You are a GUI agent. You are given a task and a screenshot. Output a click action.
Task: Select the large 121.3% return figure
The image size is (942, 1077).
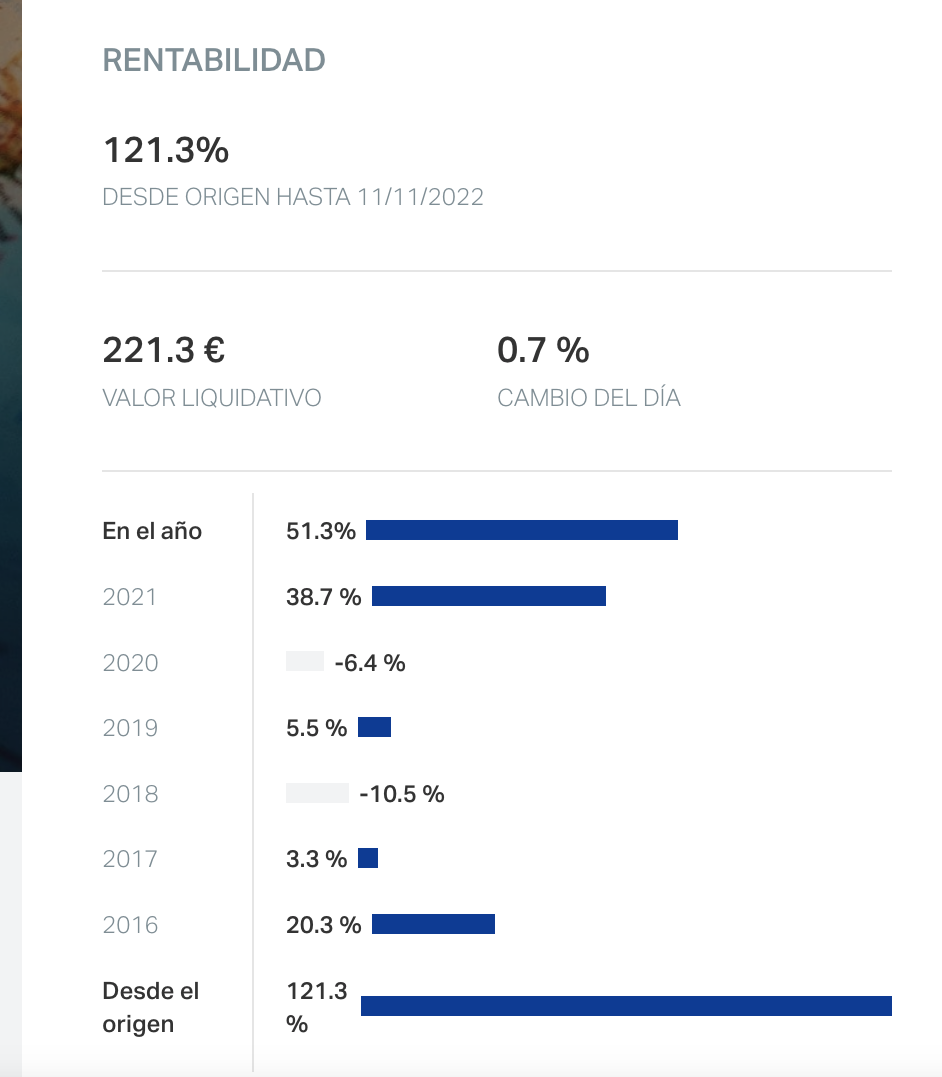166,151
